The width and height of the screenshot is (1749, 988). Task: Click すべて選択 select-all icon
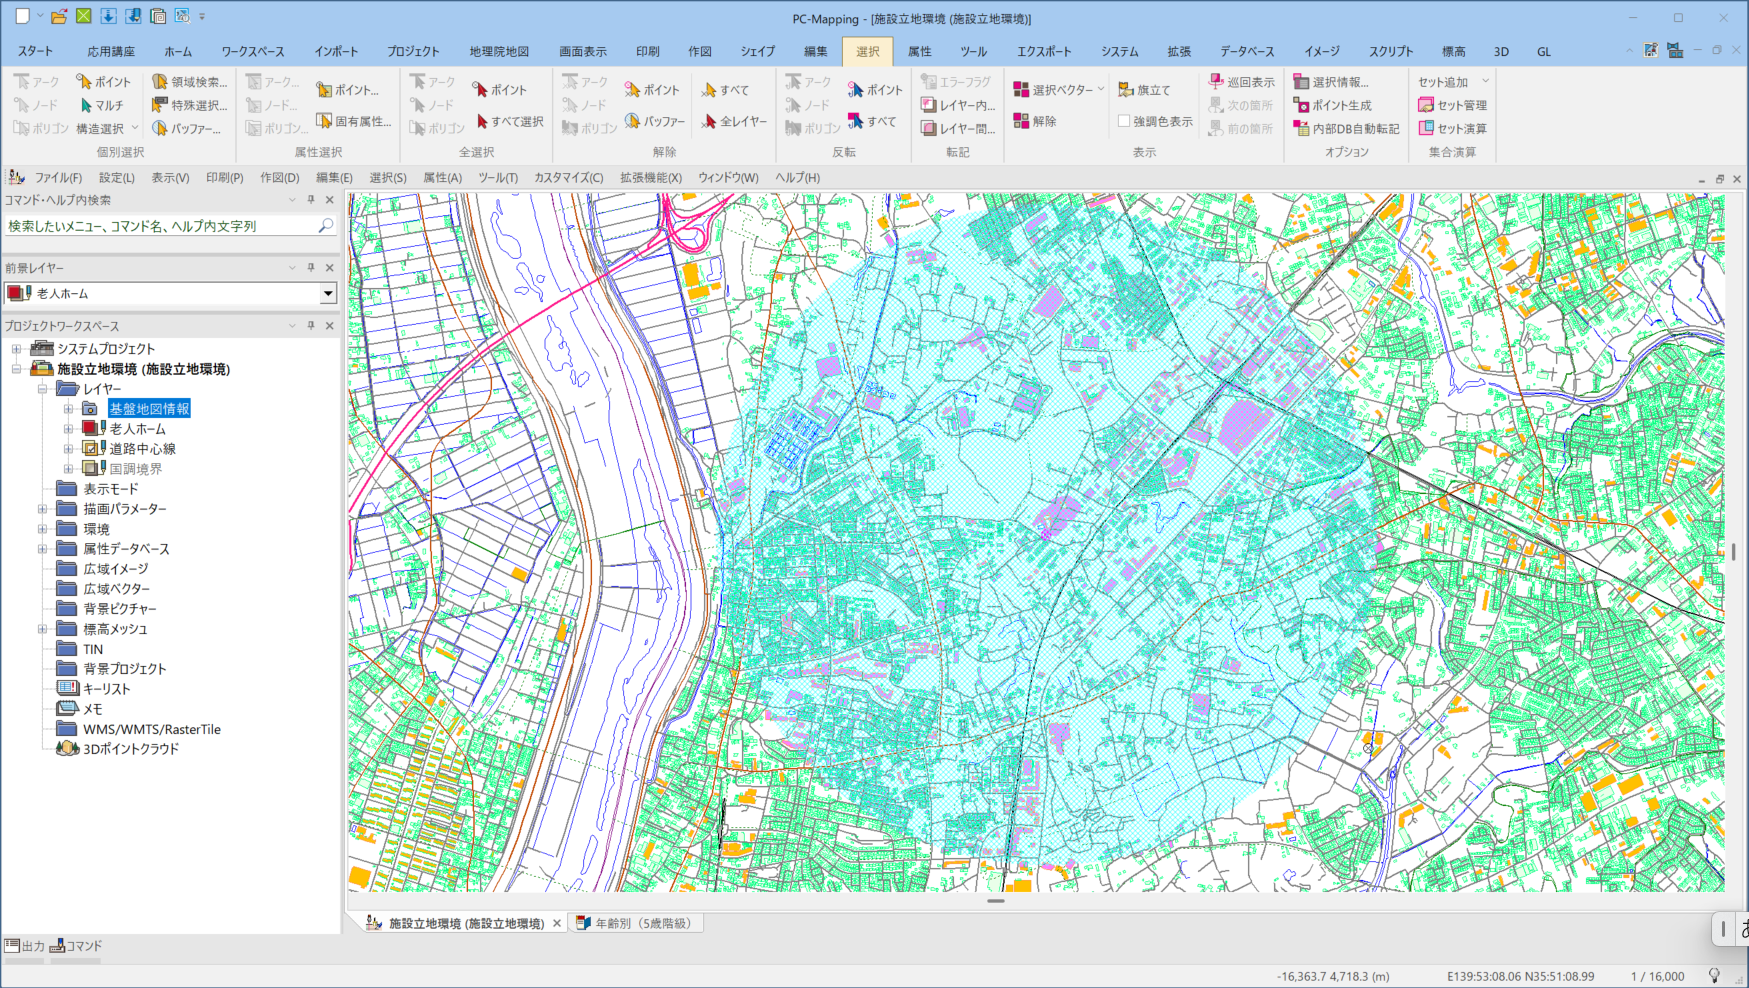[482, 121]
